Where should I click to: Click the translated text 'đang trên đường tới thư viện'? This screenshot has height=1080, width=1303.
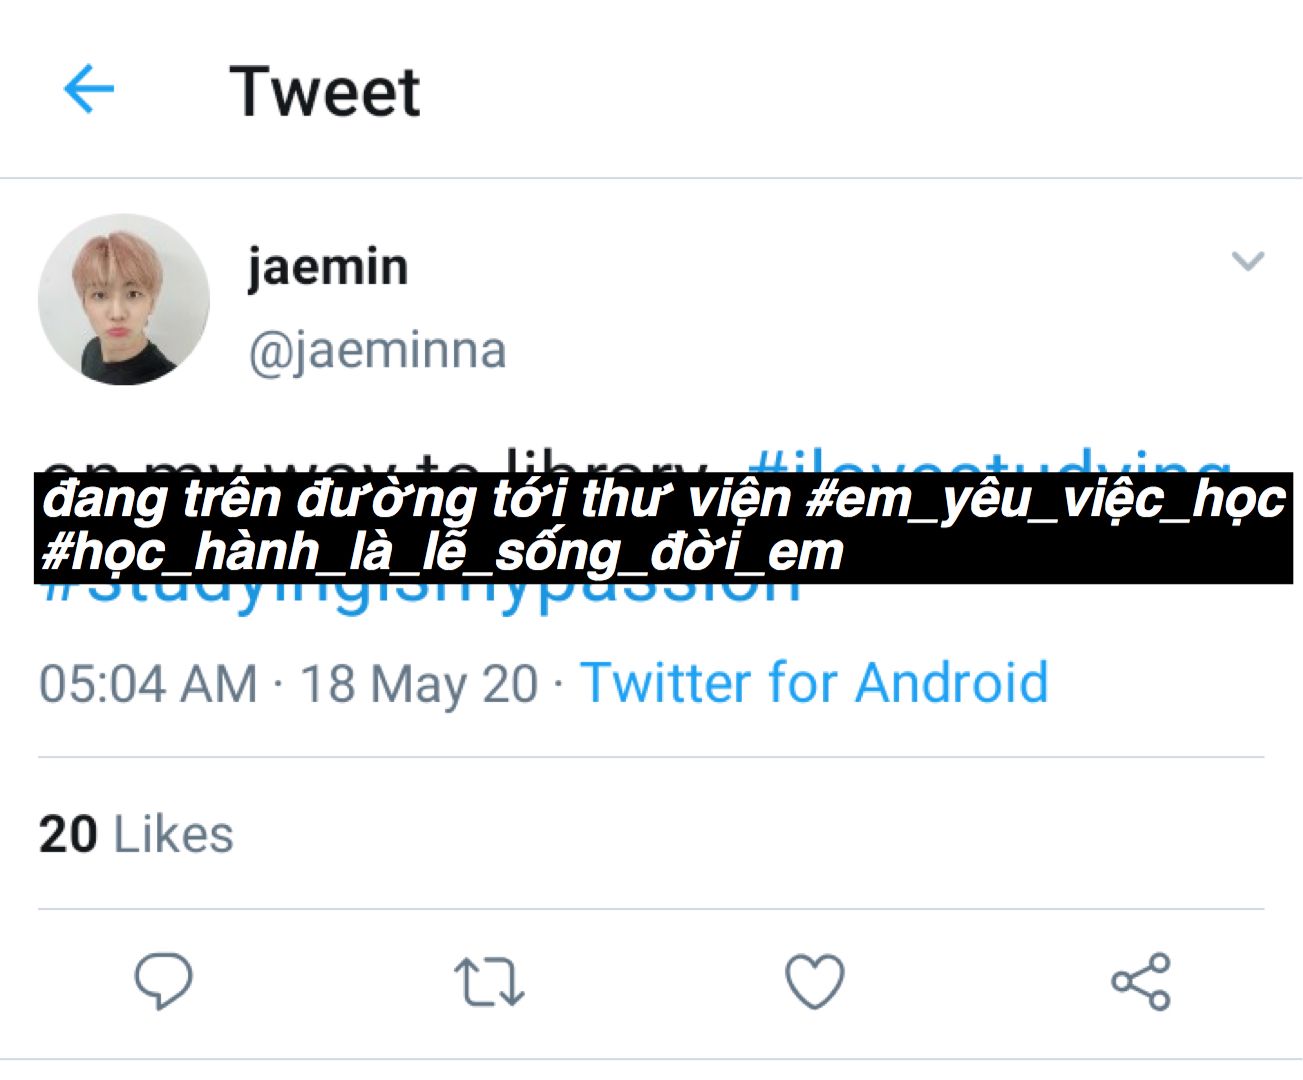click(x=416, y=499)
